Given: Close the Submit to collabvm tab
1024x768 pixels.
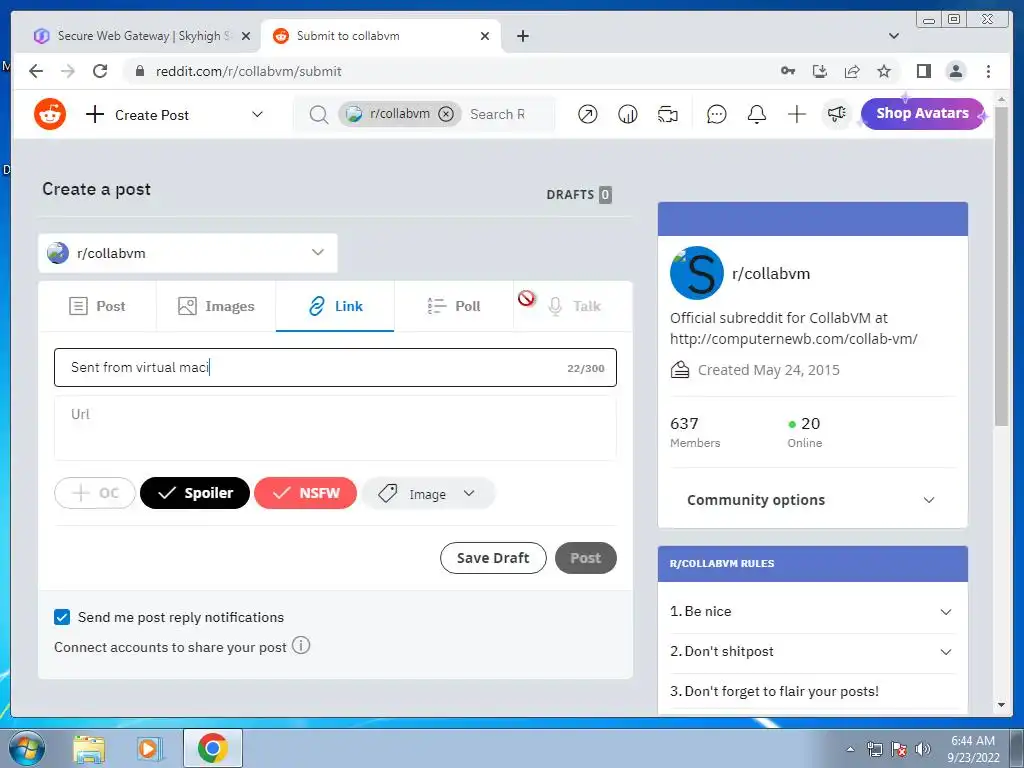Looking at the screenshot, I should tap(485, 36).
